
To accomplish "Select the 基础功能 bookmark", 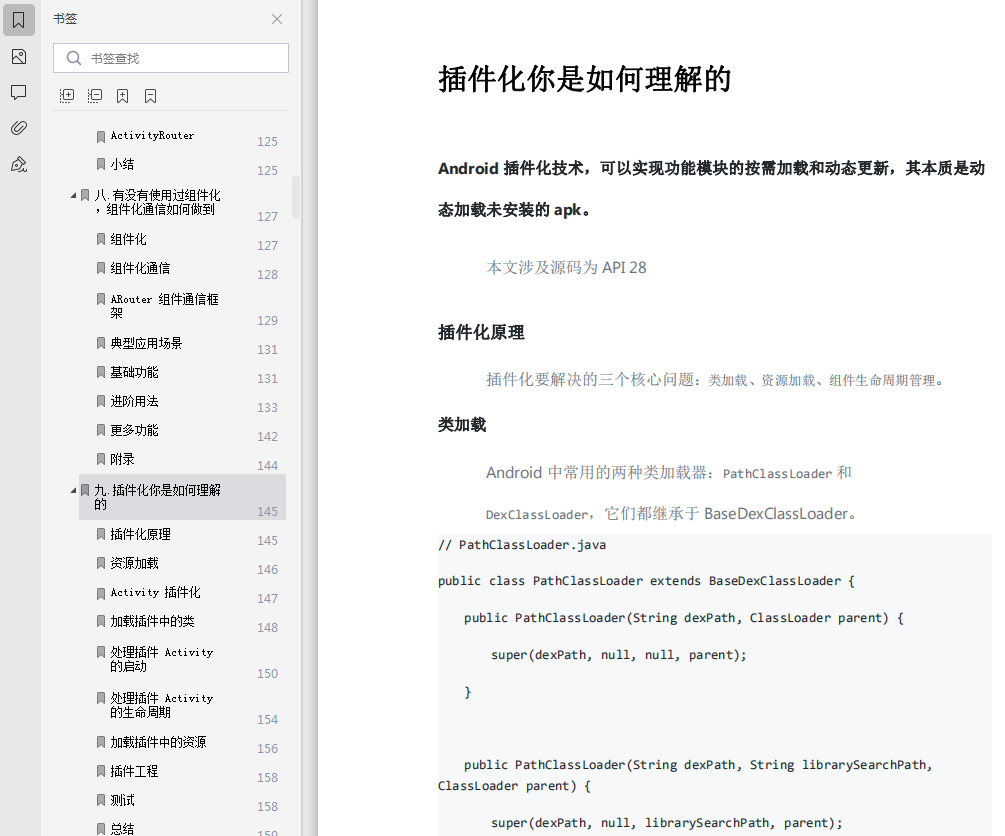I will (x=134, y=372).
